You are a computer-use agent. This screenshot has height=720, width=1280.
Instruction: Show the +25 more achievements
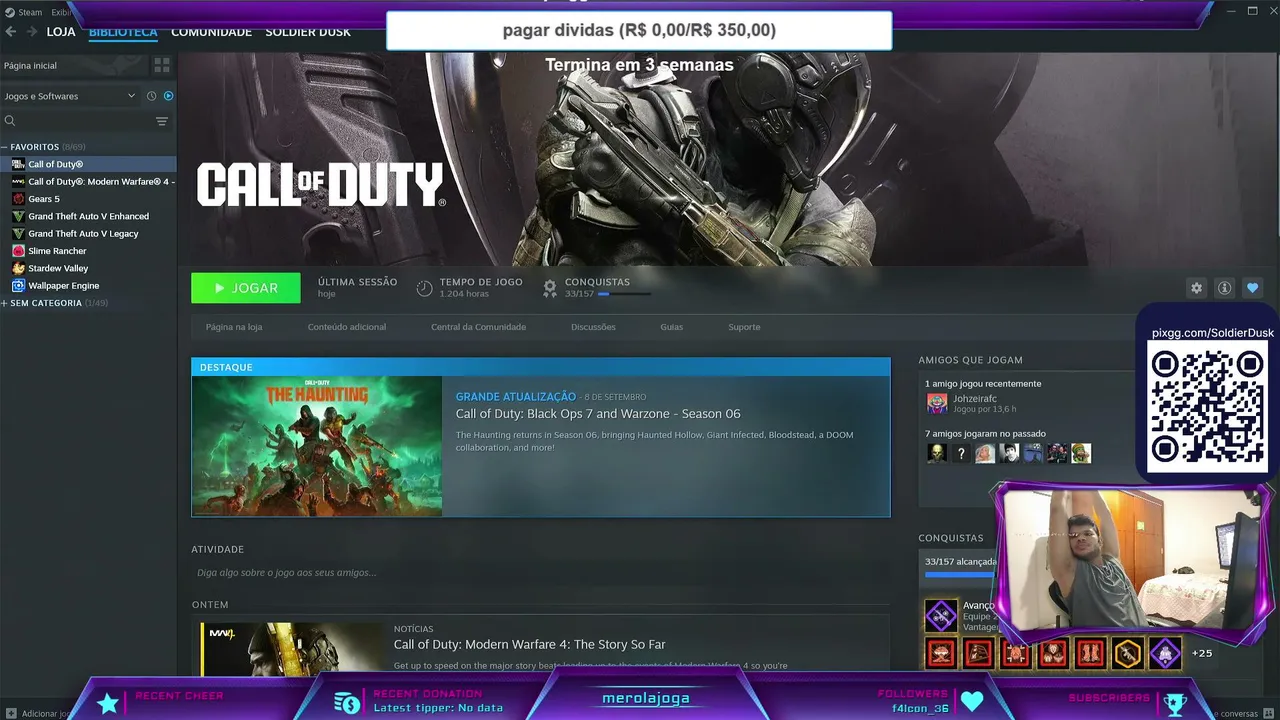tap(1202, 653)
